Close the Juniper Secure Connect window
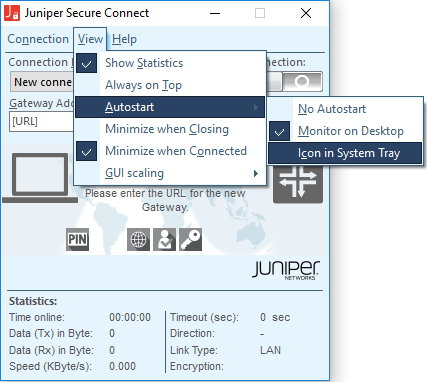This screenshot has height=382, width=427. coord(306,13)
